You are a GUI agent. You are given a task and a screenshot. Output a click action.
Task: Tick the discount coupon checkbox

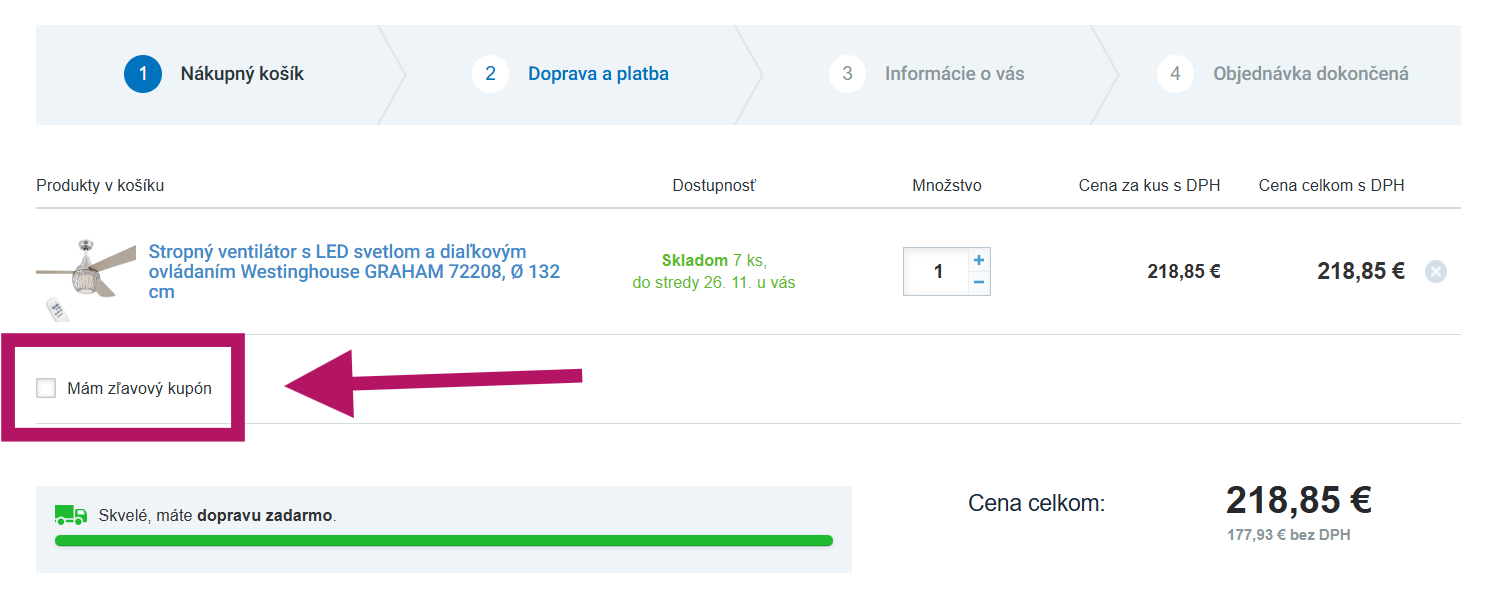click(x=46, y=388)
